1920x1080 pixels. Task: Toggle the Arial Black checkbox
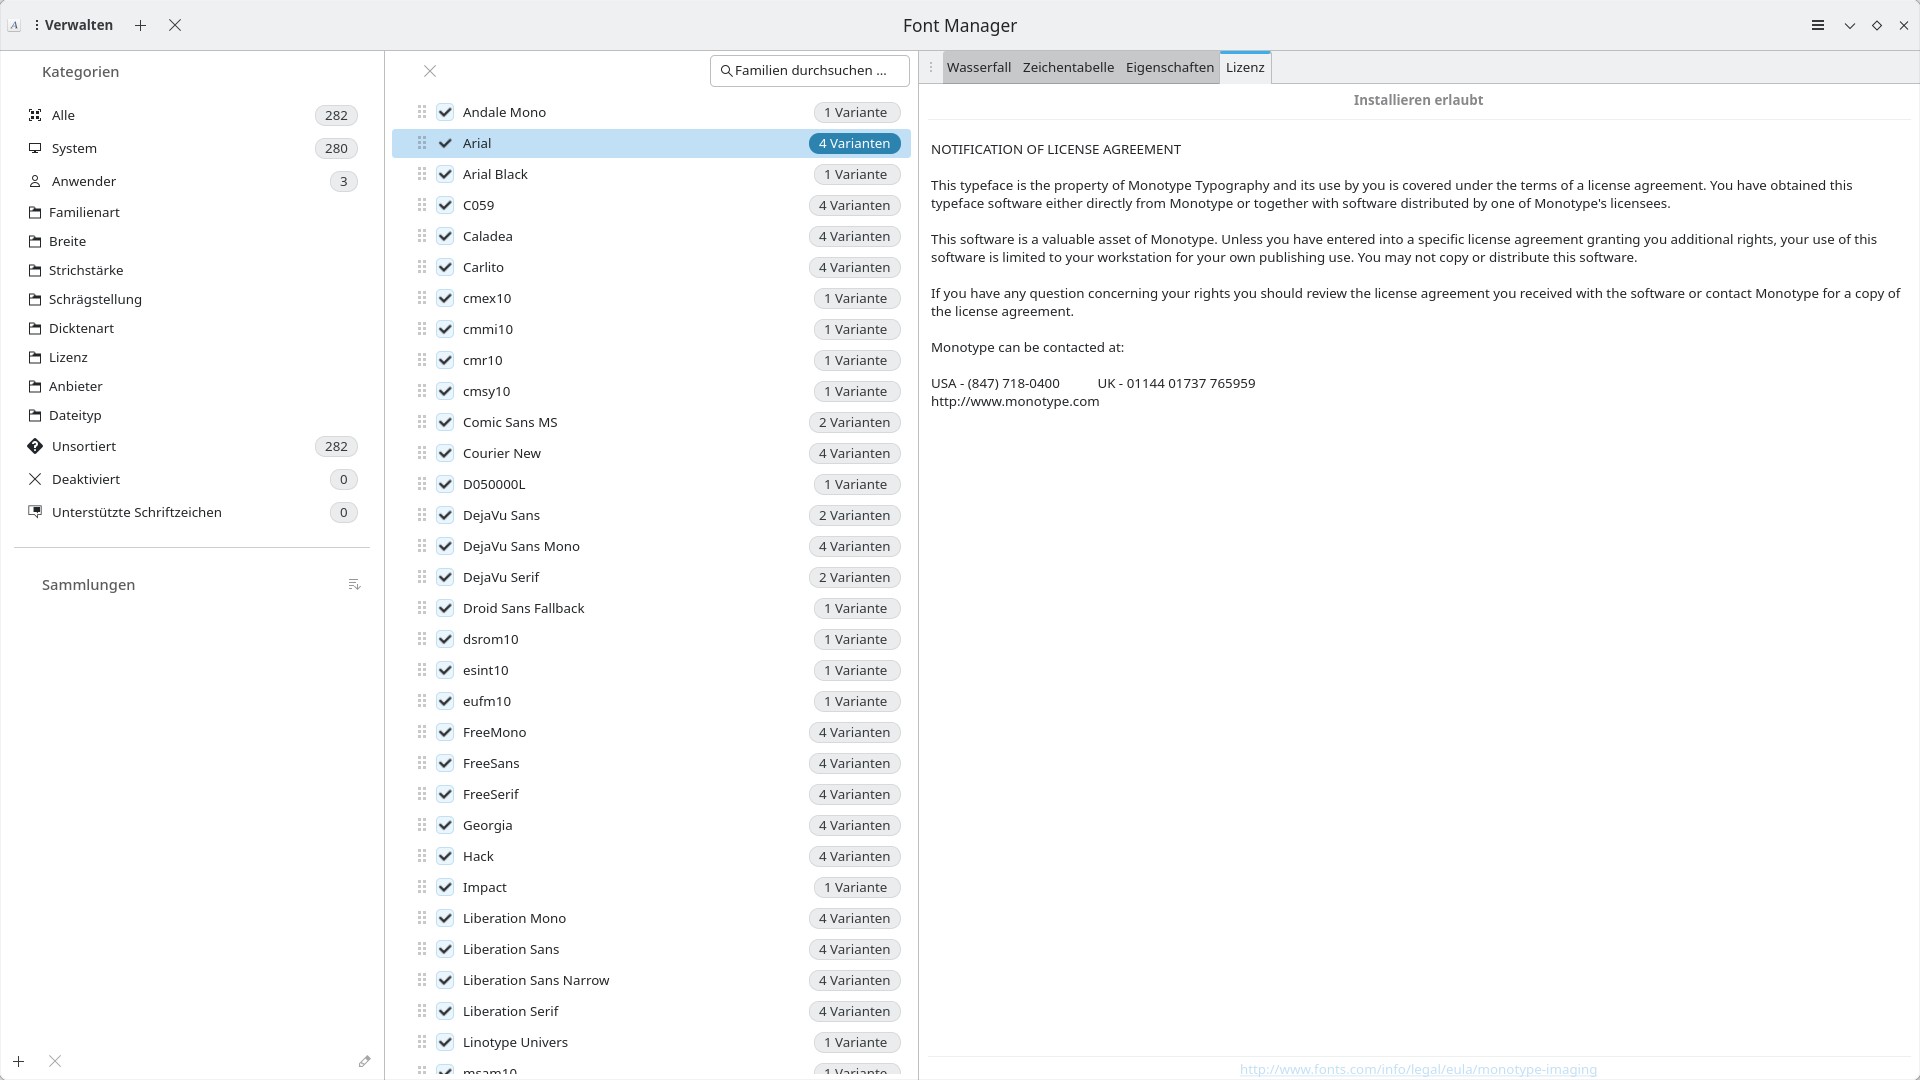click(445, 174)
